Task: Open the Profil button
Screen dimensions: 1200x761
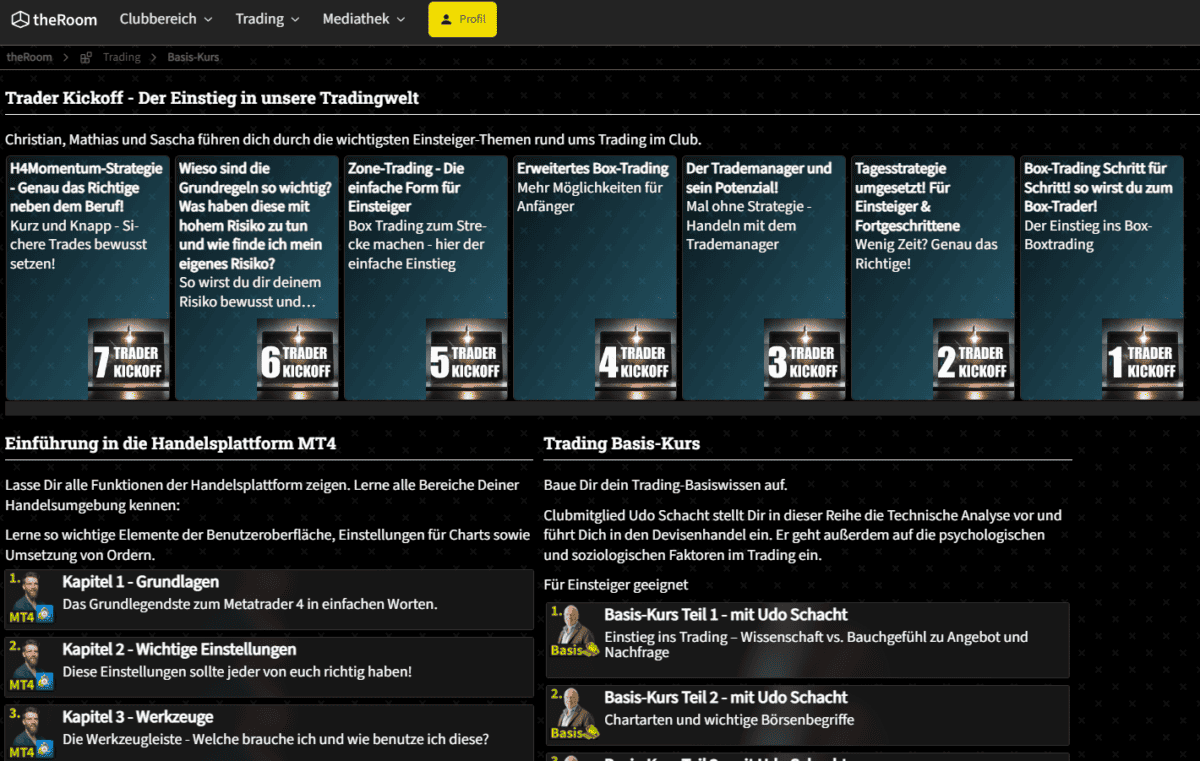Action: (462, 19)
